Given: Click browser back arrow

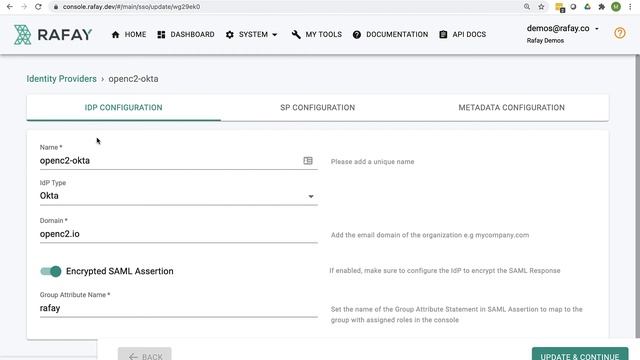Looking at the screenshot, I should click(x=10, y=7).
